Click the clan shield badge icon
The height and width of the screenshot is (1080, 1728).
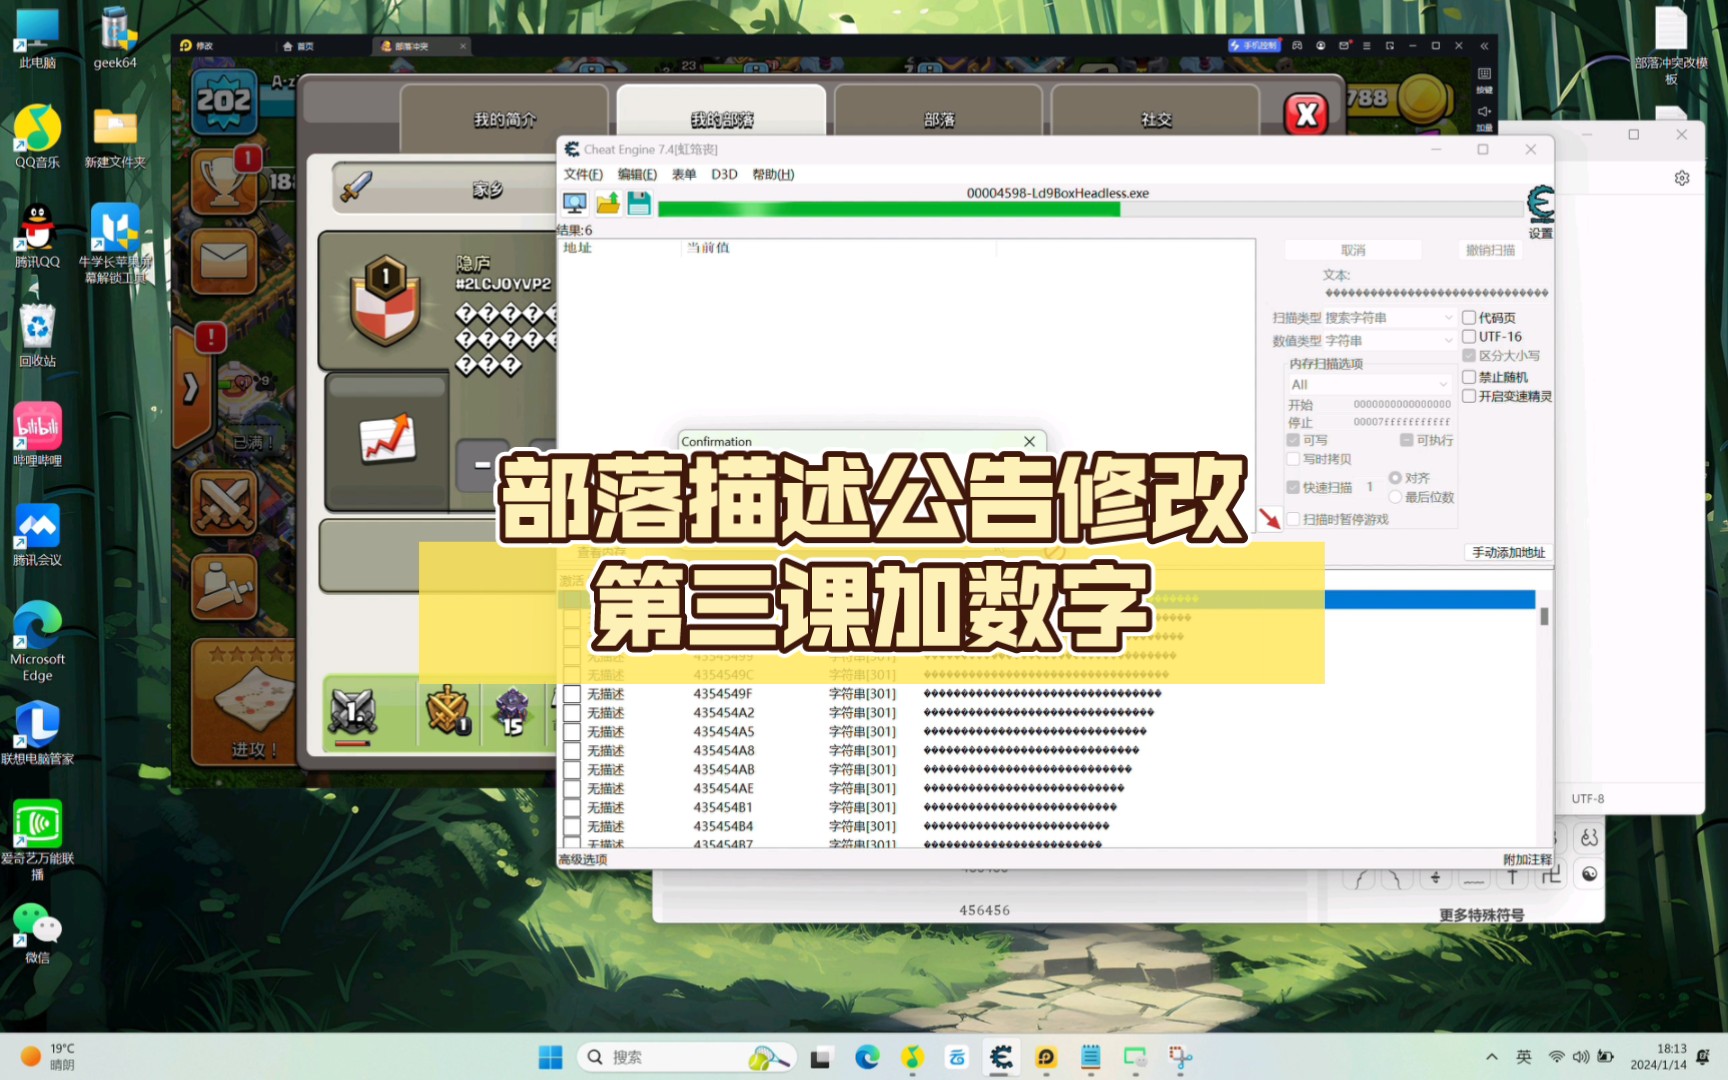(385, 300)
